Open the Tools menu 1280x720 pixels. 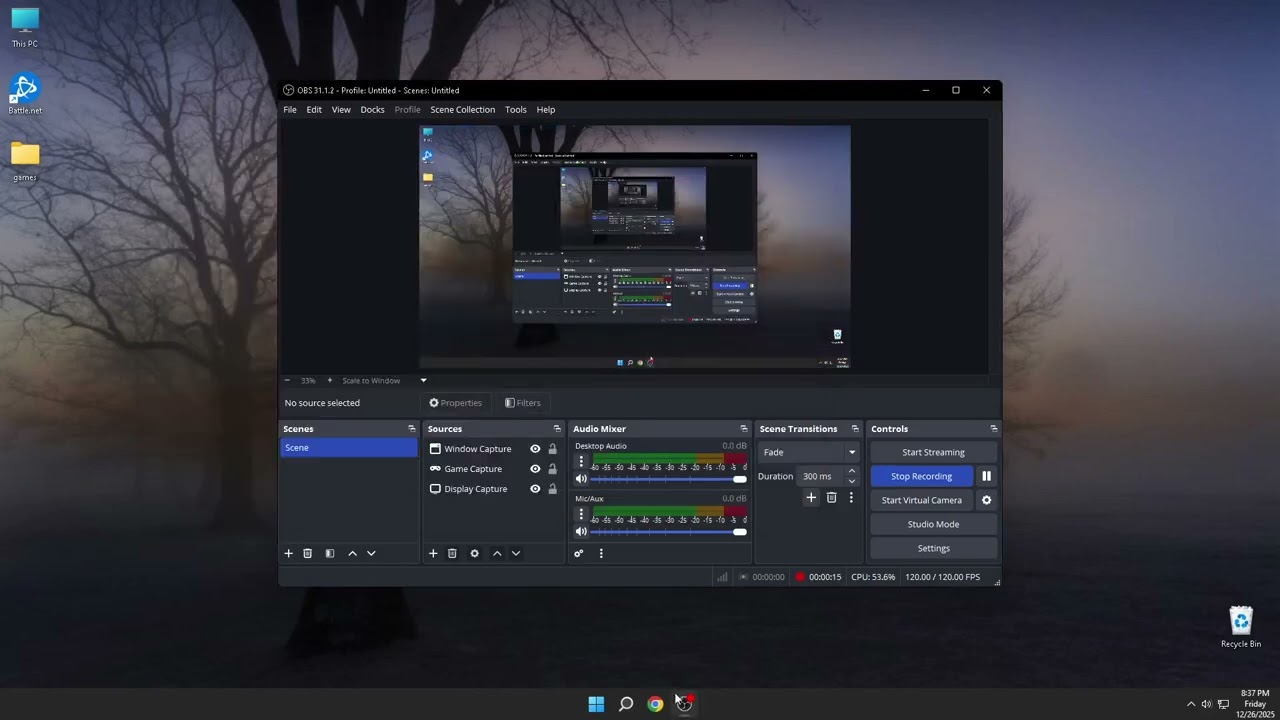[516, 110]
